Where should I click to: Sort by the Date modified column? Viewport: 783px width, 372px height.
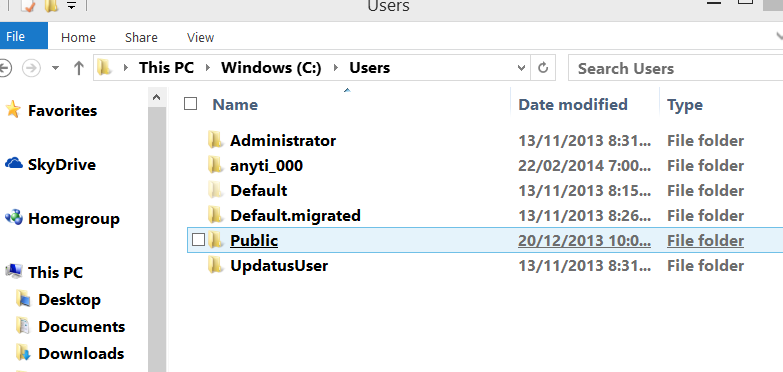[572, 104]
